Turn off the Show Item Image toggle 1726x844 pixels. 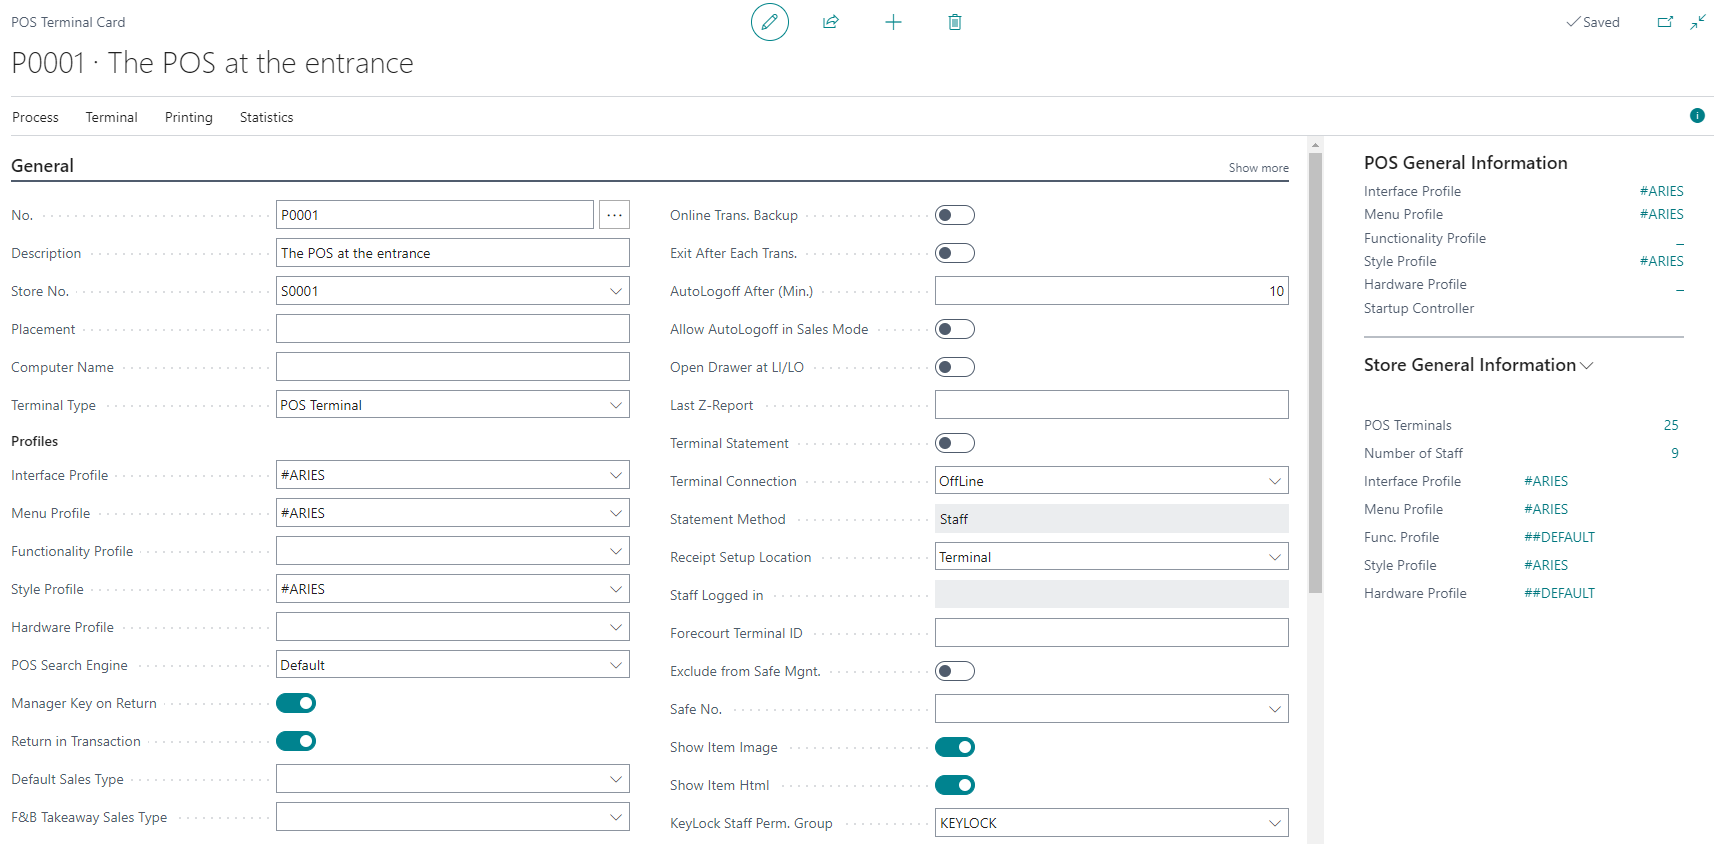tap(954, 747)
